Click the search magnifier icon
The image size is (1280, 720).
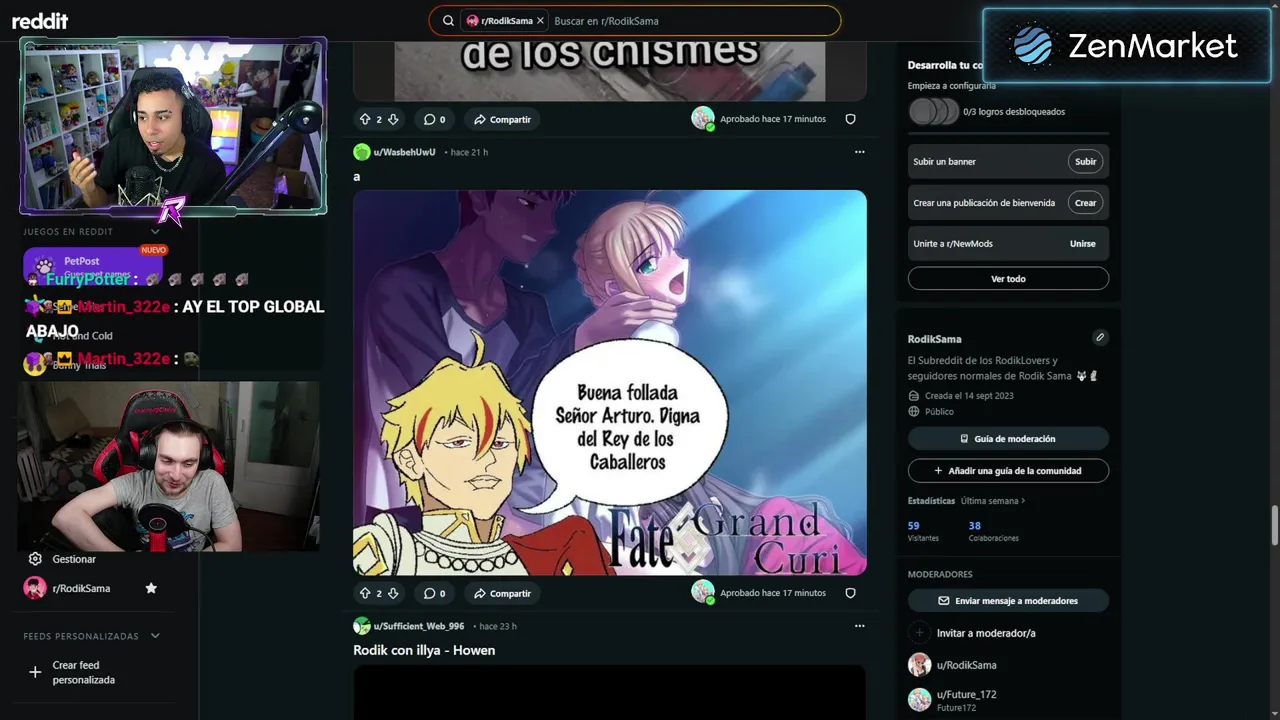pyautogui.click(x=448, y=21)
